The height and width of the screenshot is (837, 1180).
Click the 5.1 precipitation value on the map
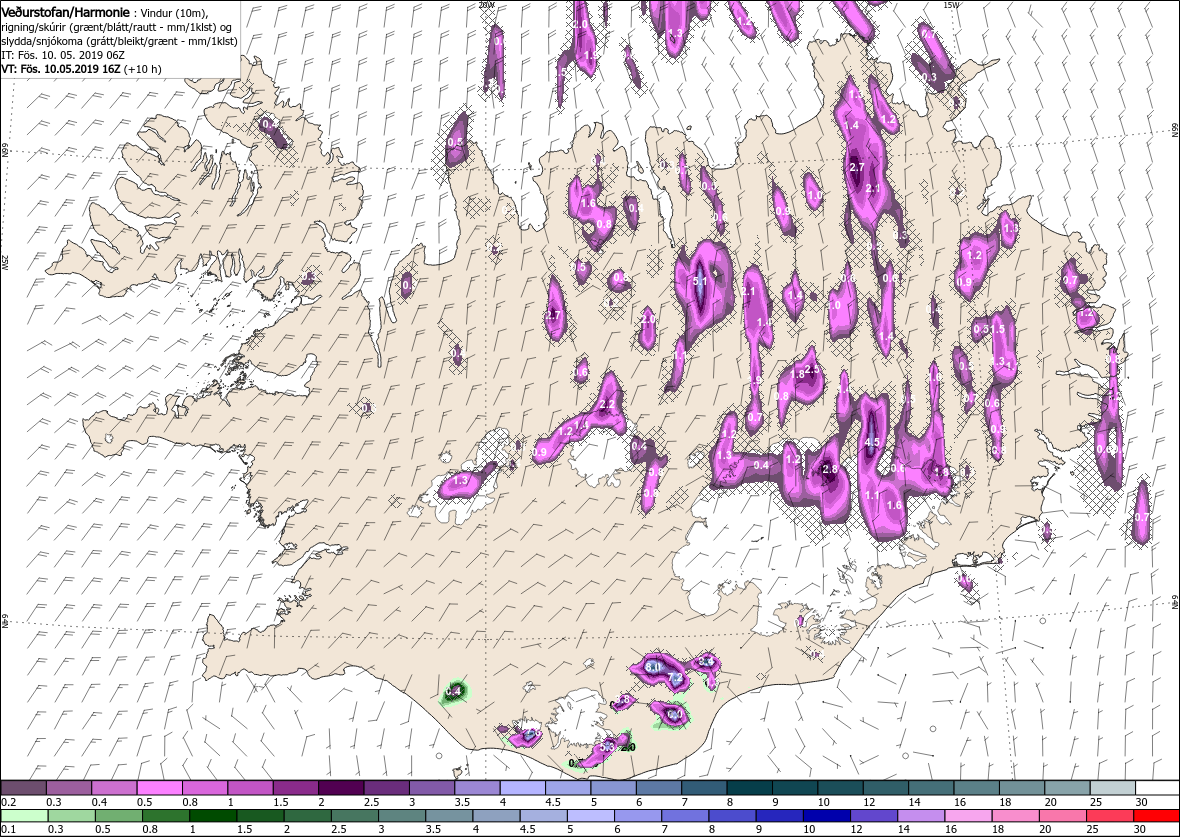pos(699,281)
